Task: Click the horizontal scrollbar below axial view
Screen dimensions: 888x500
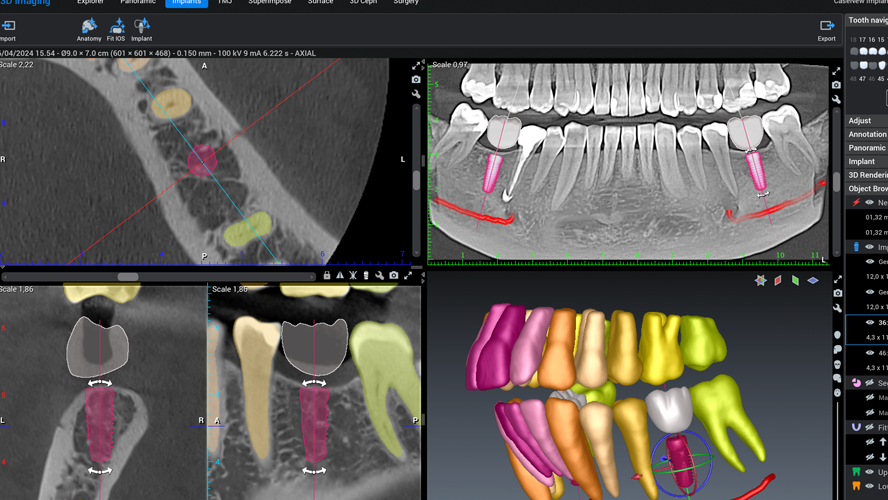Action: point(128,276)
